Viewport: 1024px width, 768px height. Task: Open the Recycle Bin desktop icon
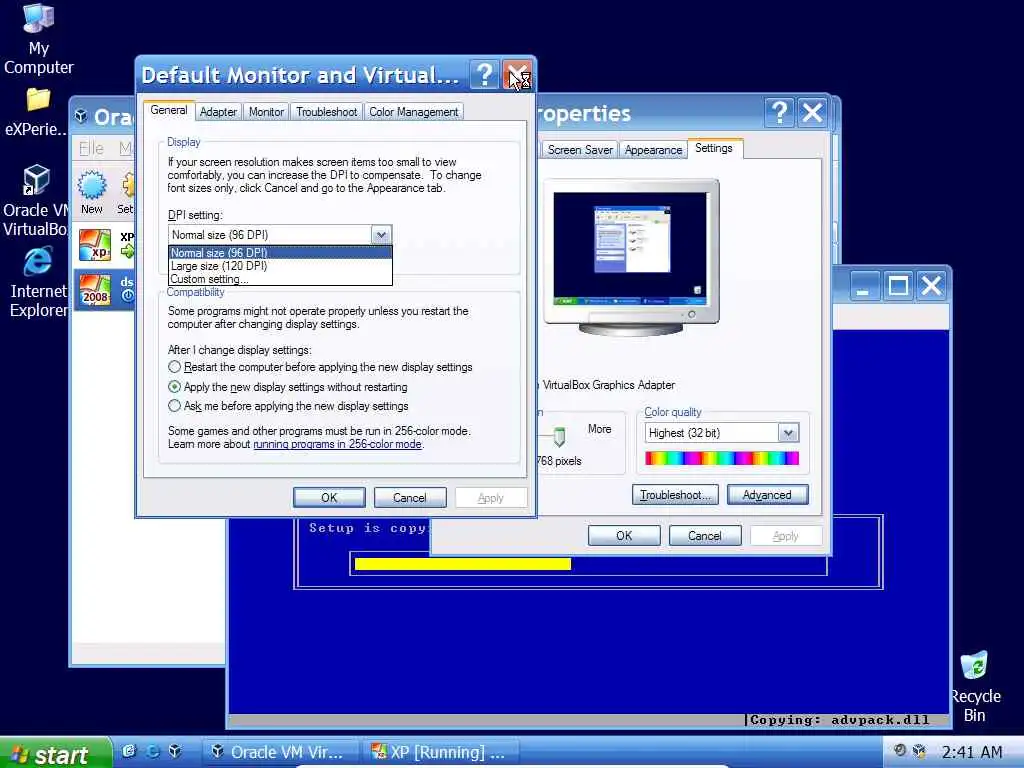[x=974, y=687]
